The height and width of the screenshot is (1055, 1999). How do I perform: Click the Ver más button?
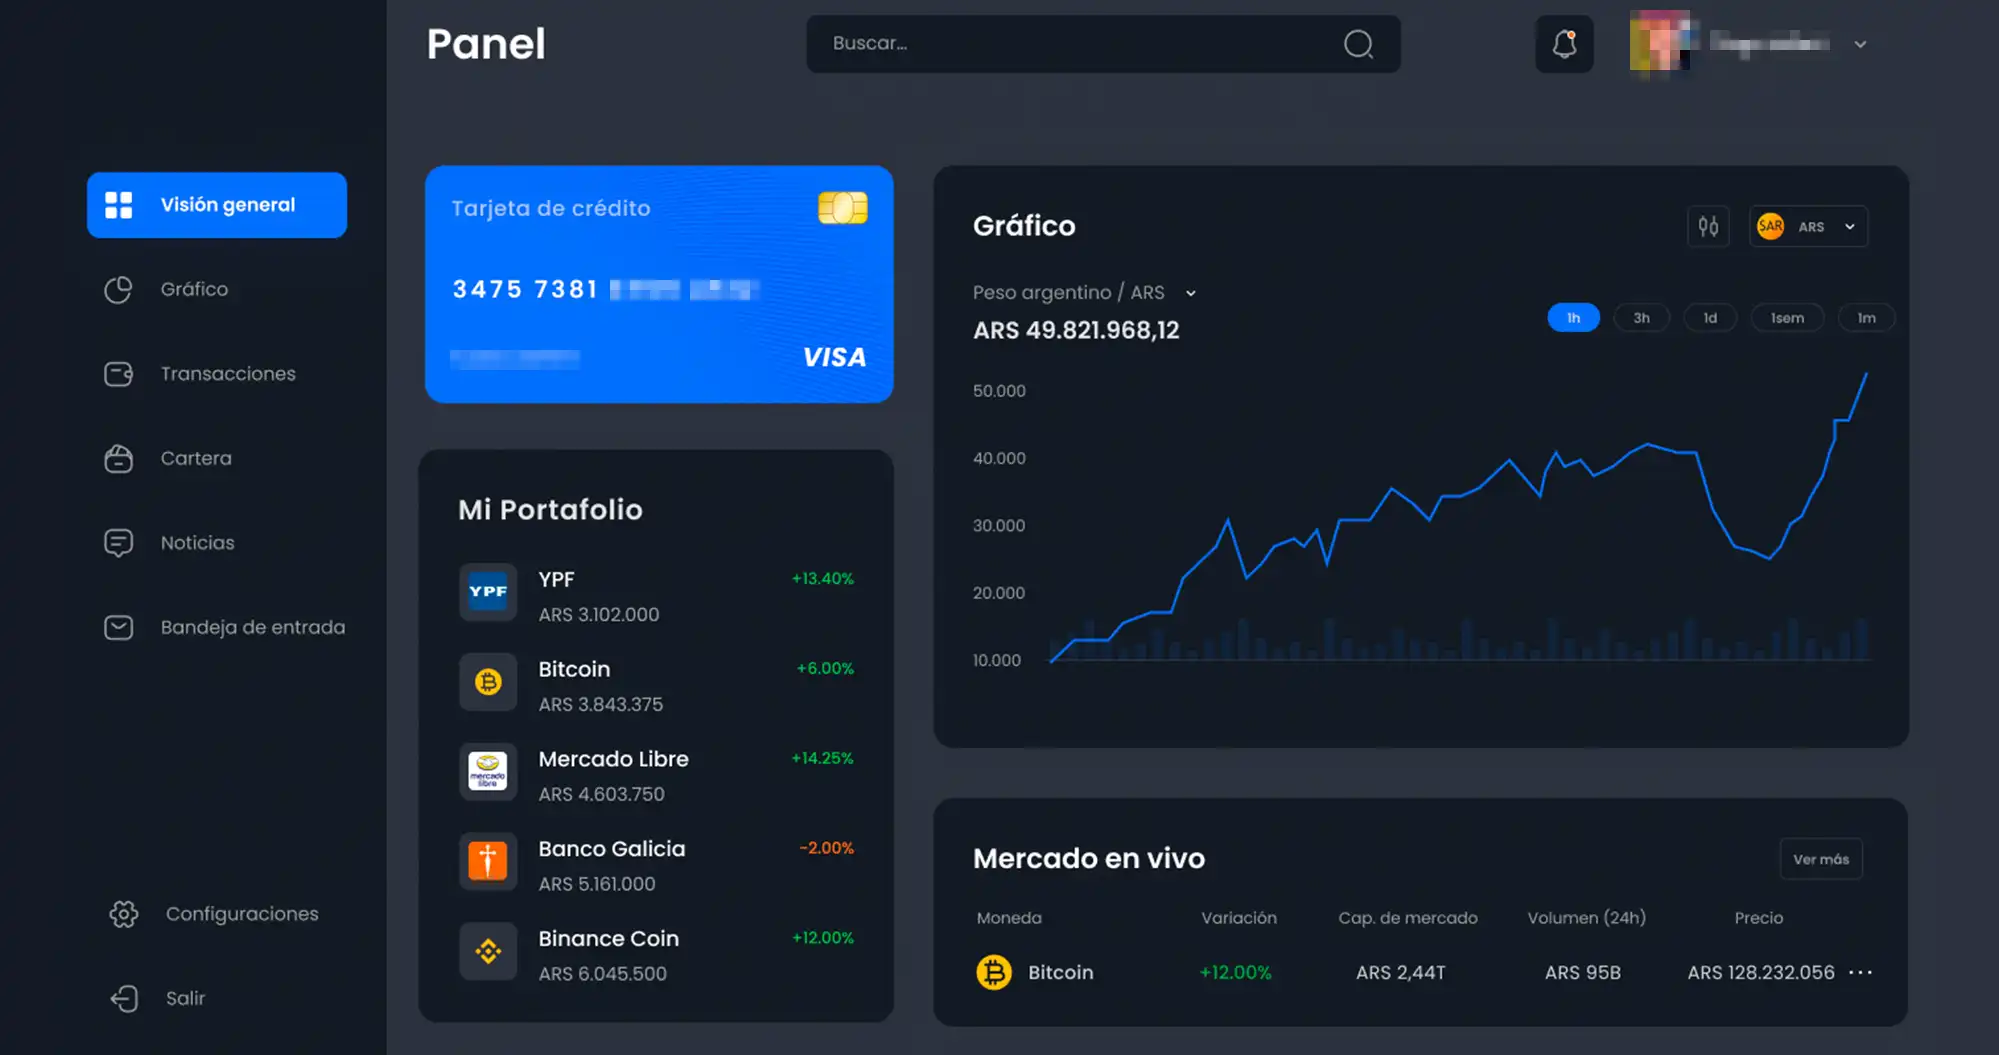[1820, 859]
